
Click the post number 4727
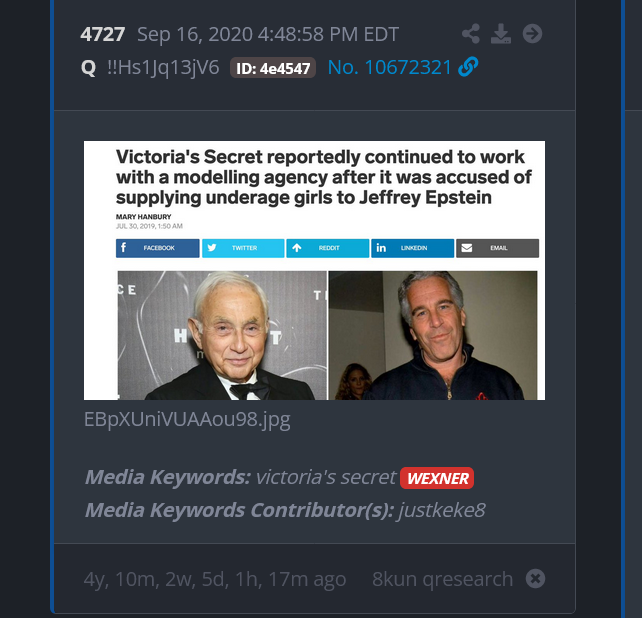[x=102, y=34]
